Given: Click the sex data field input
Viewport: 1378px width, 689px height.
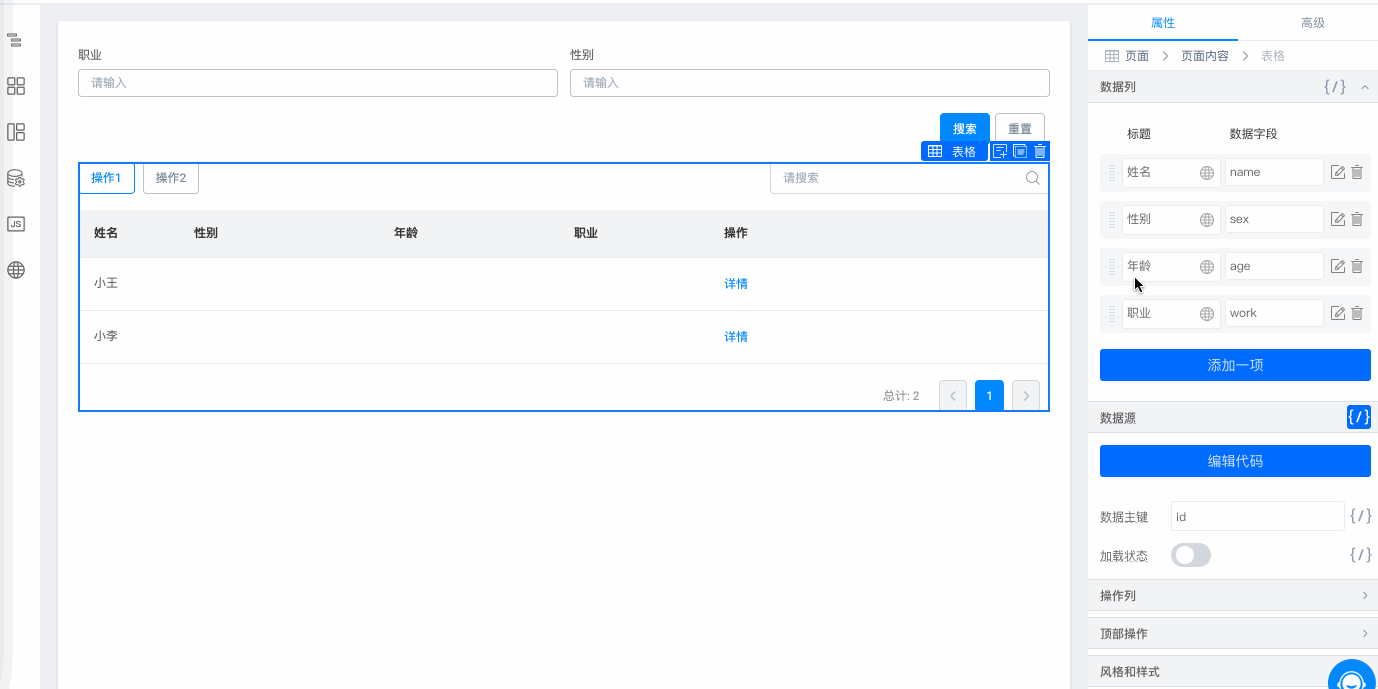Looking at the screenshot, I should [x=1274, y=219].
